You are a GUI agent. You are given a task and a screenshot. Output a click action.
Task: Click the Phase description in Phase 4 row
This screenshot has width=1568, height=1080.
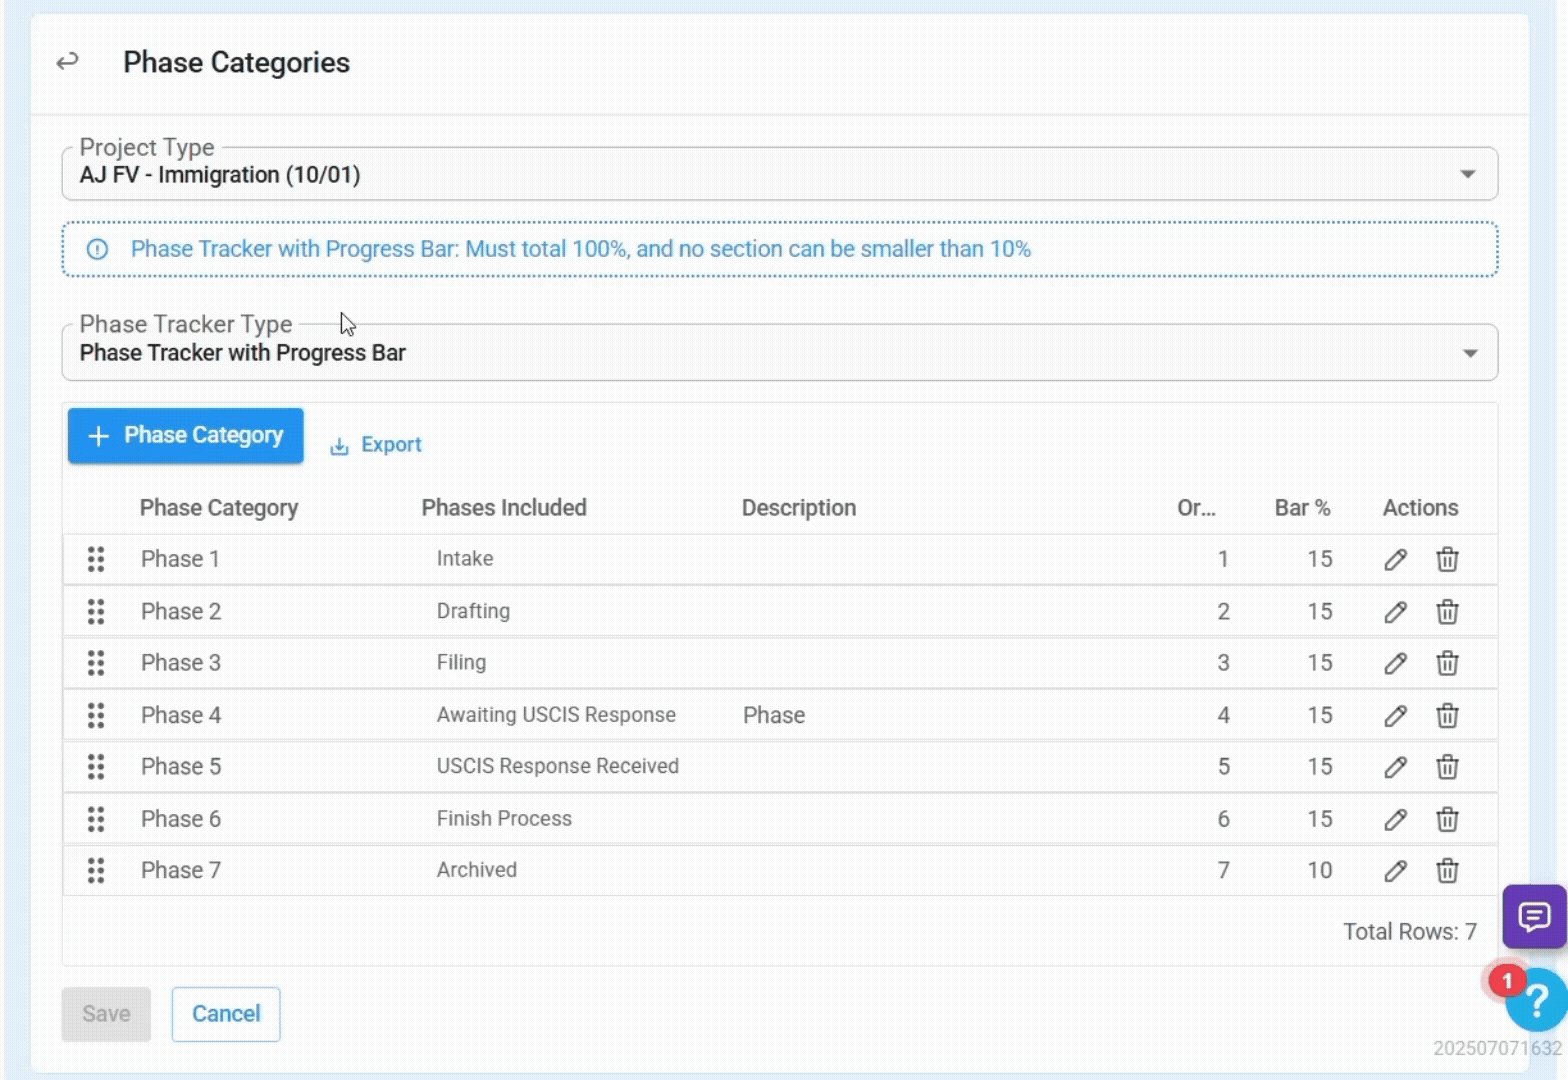774,715
